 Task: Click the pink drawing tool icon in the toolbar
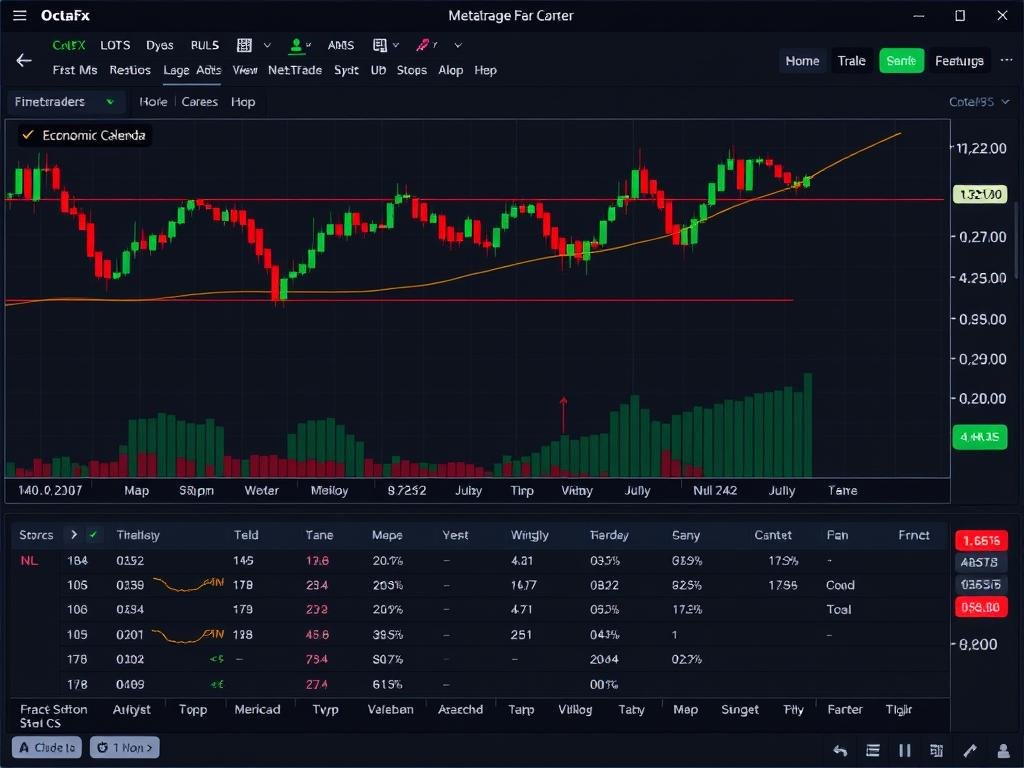[x=424, y=45]
